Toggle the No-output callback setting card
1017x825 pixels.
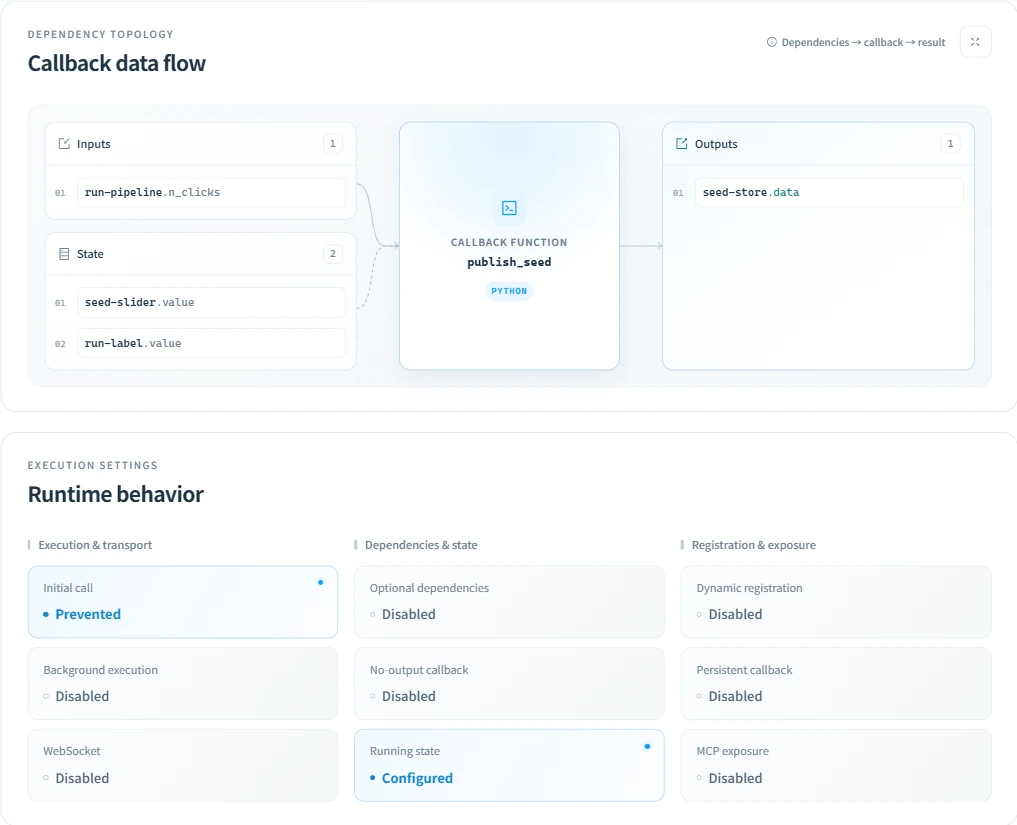point(509,684)
